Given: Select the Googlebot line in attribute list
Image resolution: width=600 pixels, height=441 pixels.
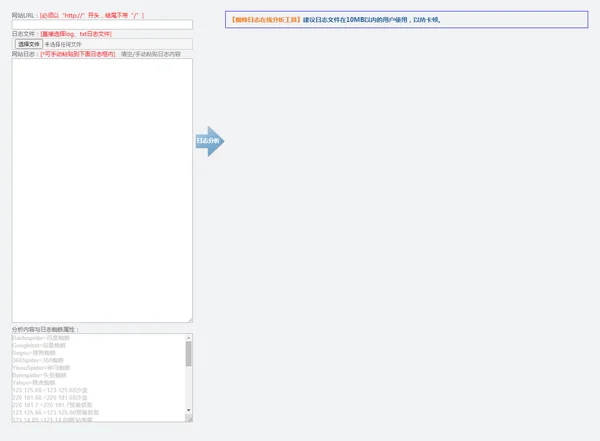Looking at the screenshot, I should click(39, 345).
